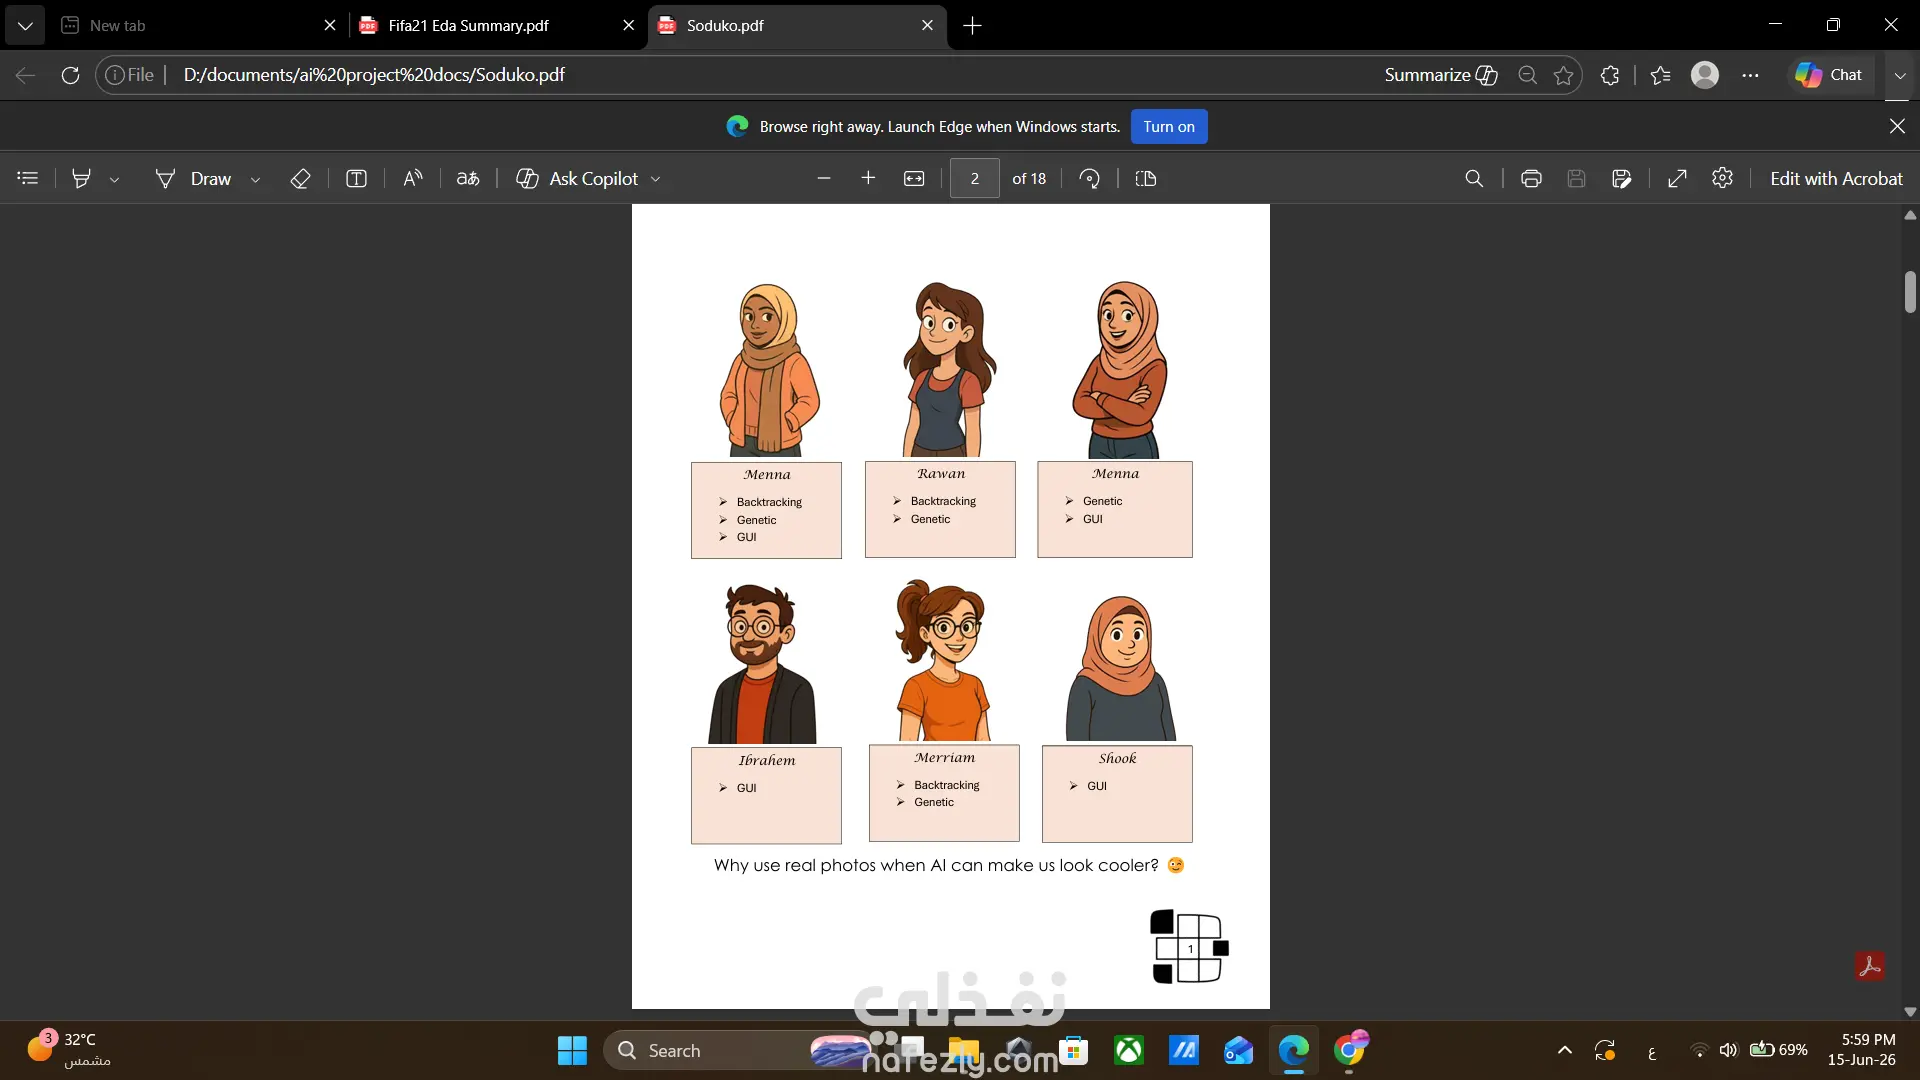Open Find in PDF search
This screenshot has width=1920, height=1080.
point(1474,178)
